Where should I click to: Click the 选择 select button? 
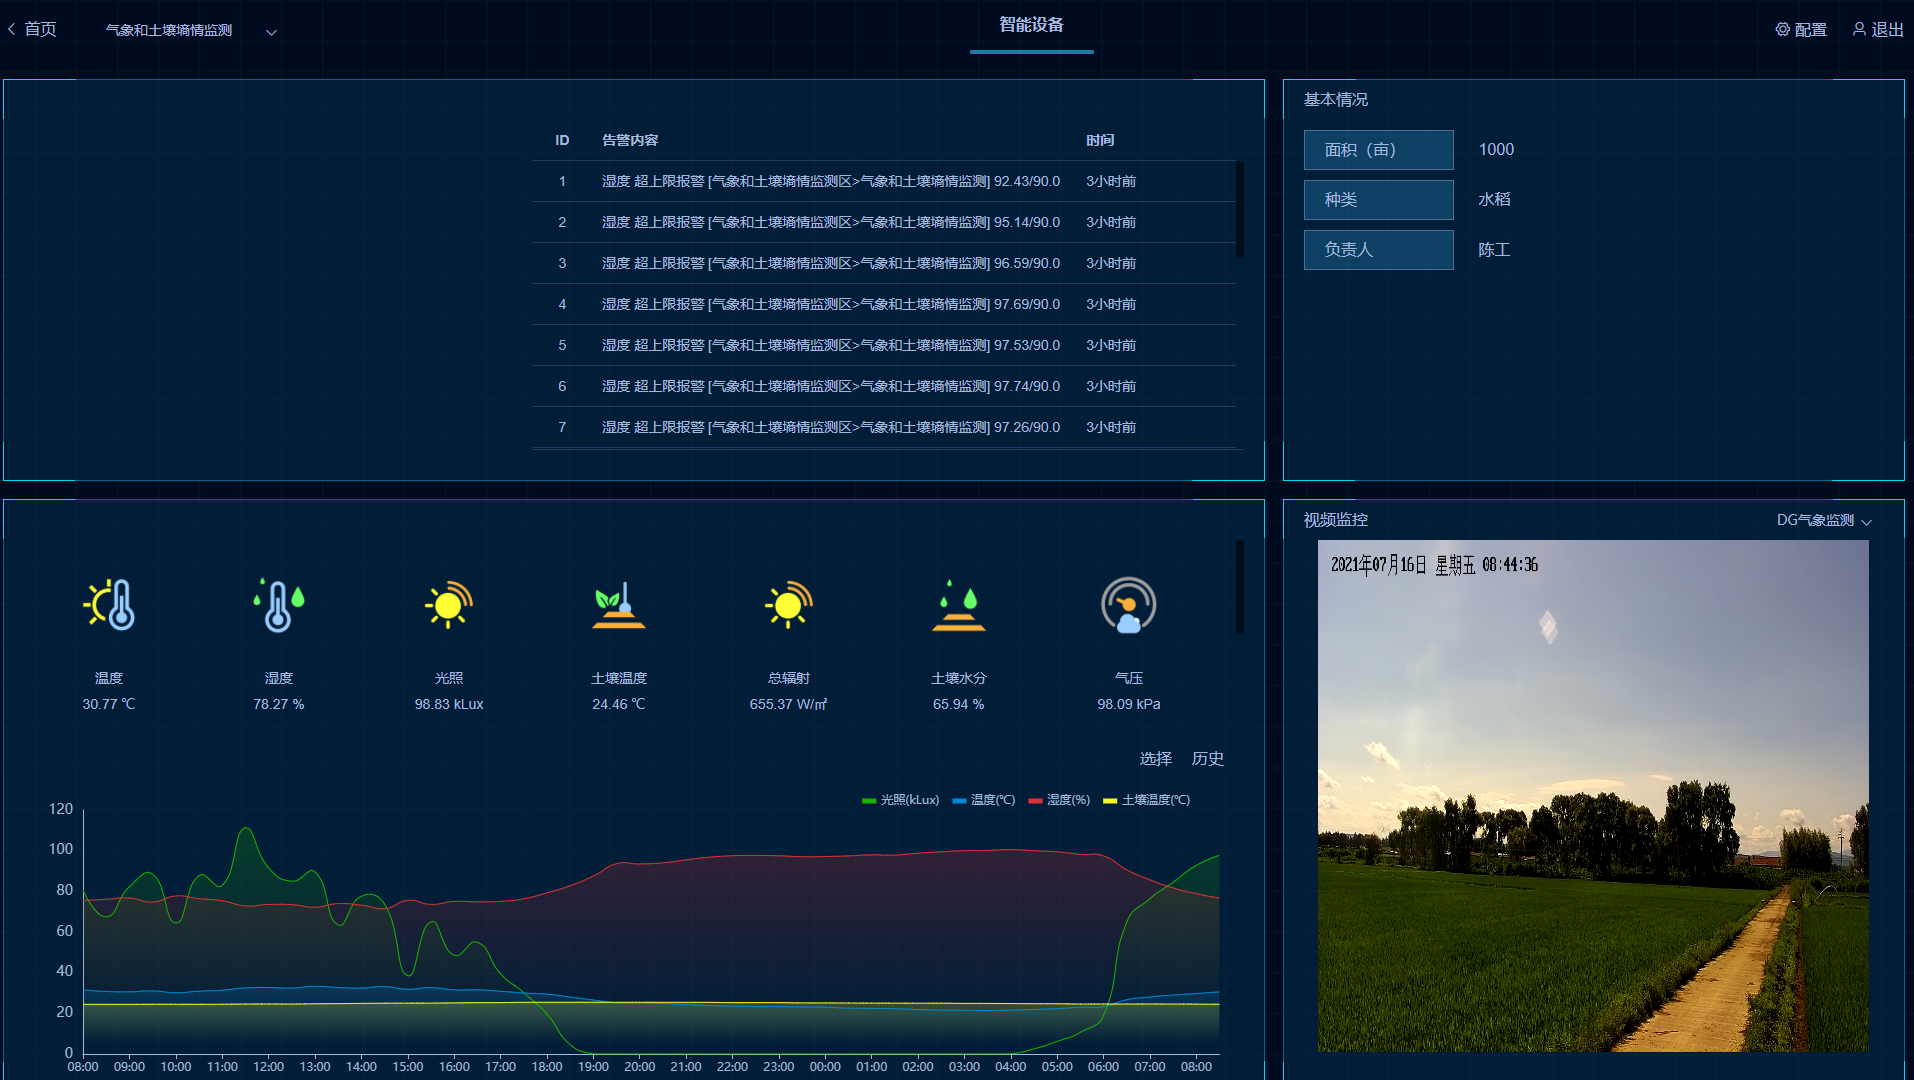click(x=1155, y=759)
